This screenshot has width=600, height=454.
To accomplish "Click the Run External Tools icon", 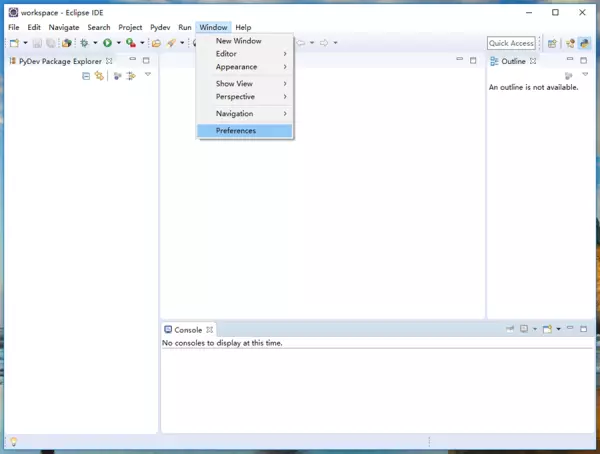I will [x=131, y=43].
